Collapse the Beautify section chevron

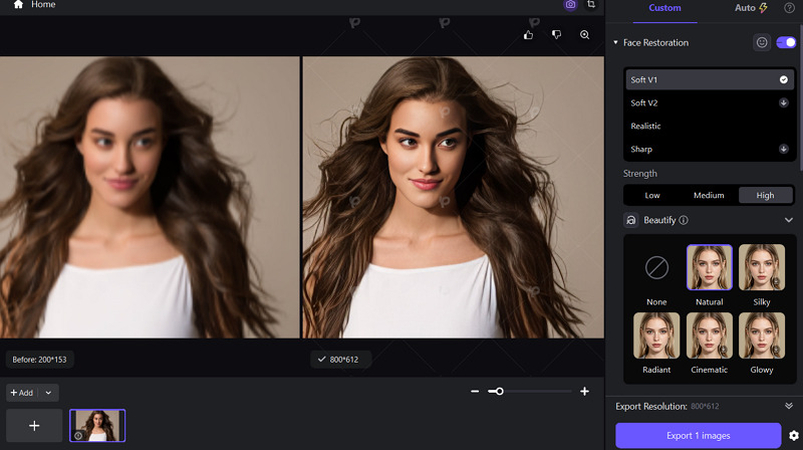coord(789,220)
